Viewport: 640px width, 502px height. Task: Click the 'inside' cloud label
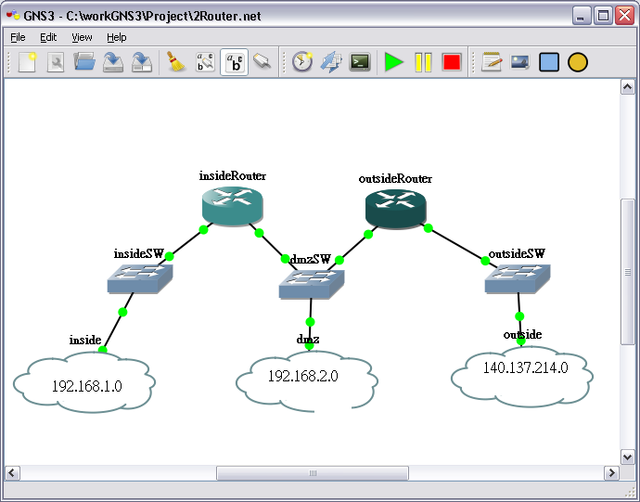point(85,340)
